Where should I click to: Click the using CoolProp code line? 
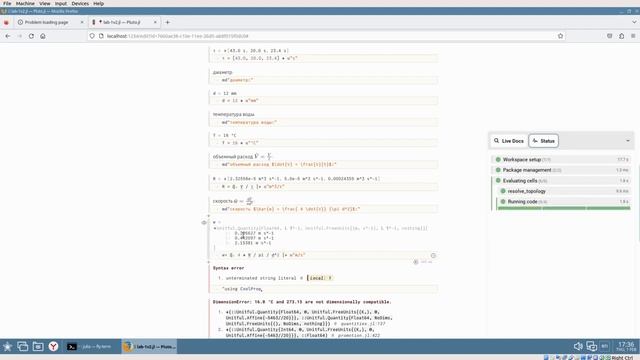(324, 289)
